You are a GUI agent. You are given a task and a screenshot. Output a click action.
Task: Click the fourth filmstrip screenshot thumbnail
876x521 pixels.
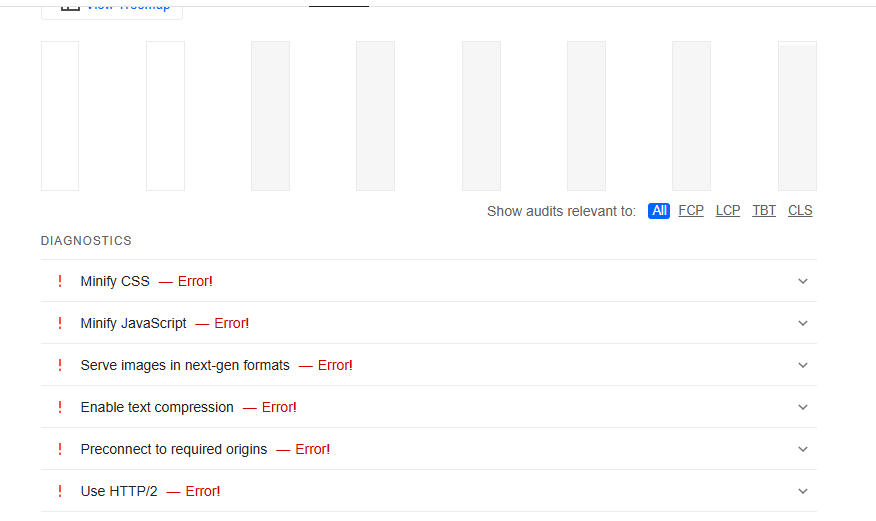375,116
